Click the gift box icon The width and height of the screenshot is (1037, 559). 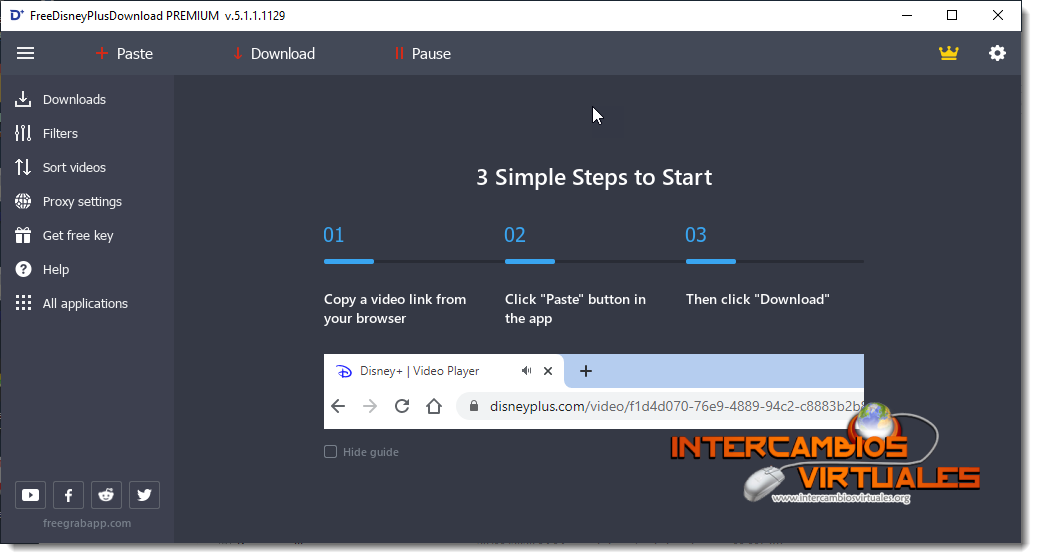(23, 235)
